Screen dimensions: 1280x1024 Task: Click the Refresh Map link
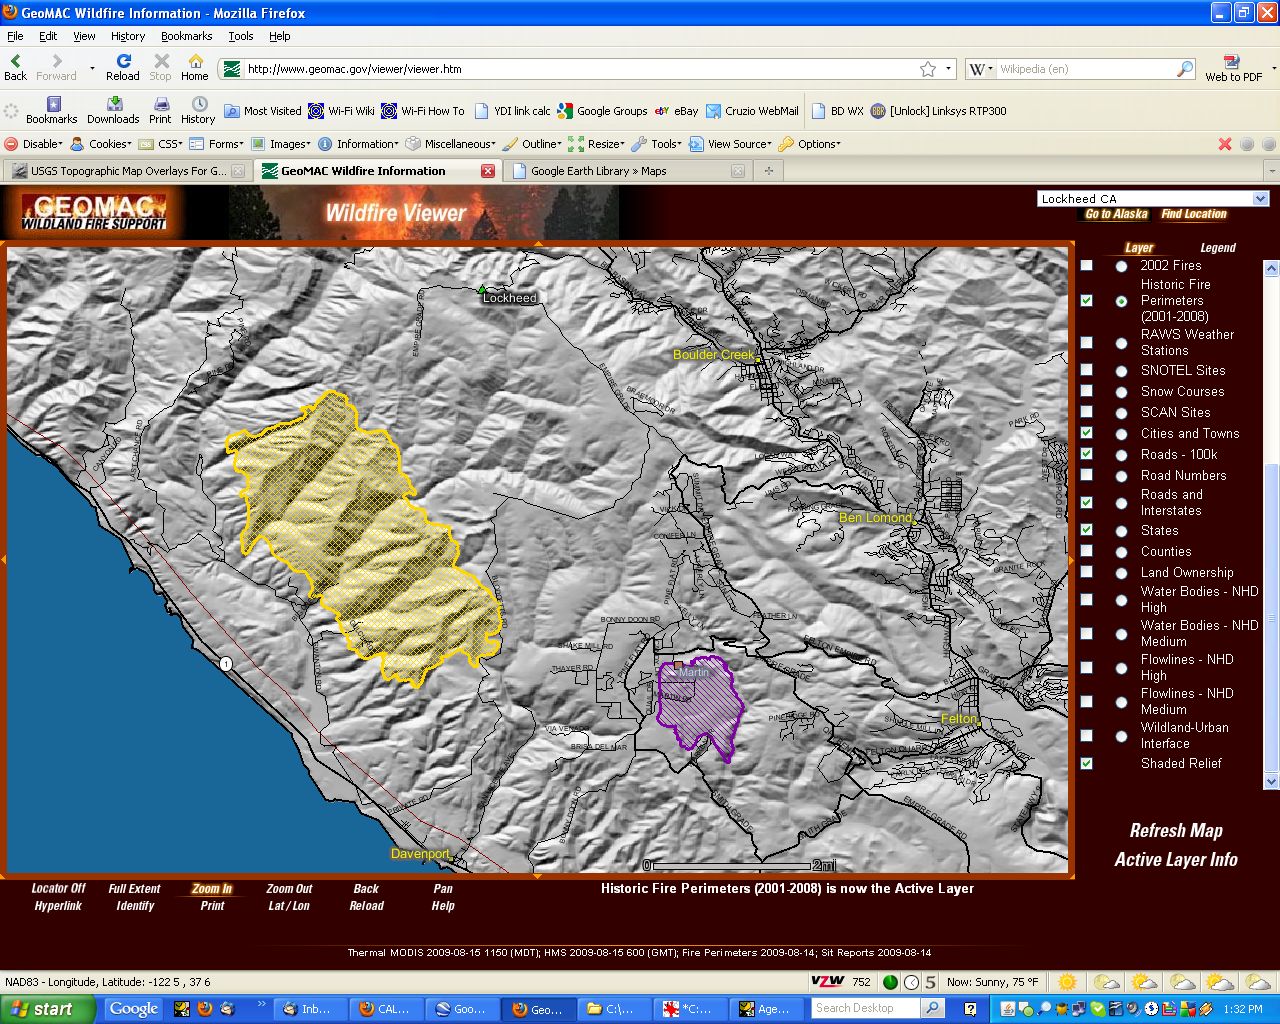click(1176, 831)
